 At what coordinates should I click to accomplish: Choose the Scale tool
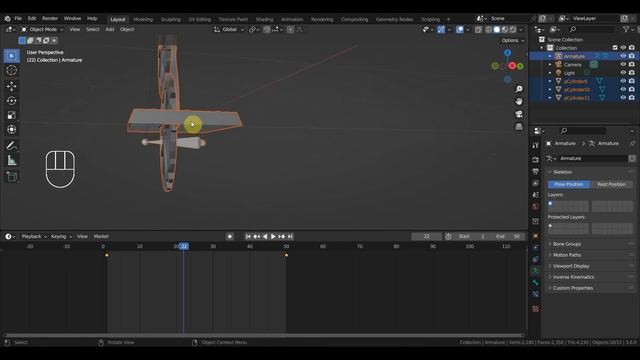point(11,115)
